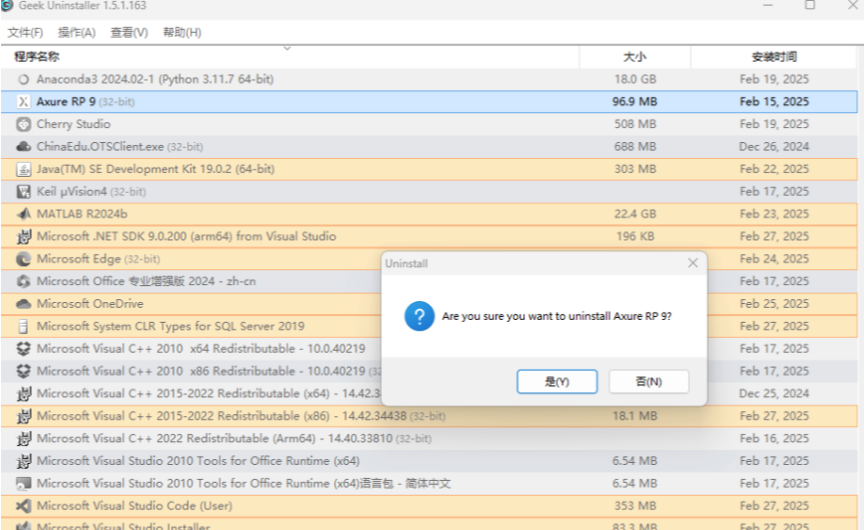This screenshot has width=864, height=530.
Task: Click the Geek Uninstaller title bar logo
Action: (x=7, y=6)
